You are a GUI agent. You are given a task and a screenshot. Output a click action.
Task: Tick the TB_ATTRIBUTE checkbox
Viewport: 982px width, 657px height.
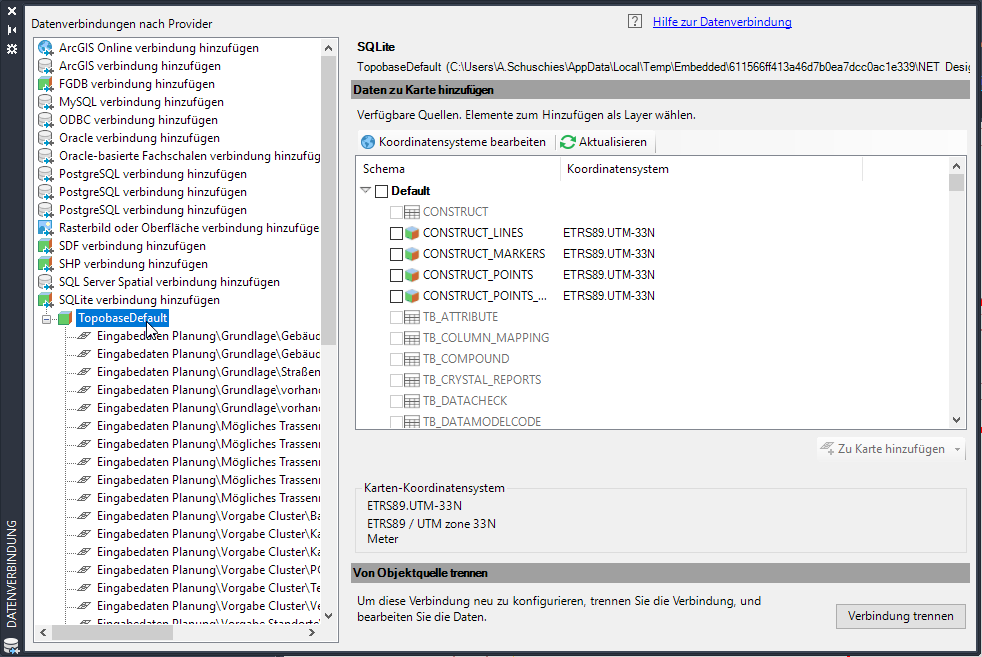coord(396,317)
